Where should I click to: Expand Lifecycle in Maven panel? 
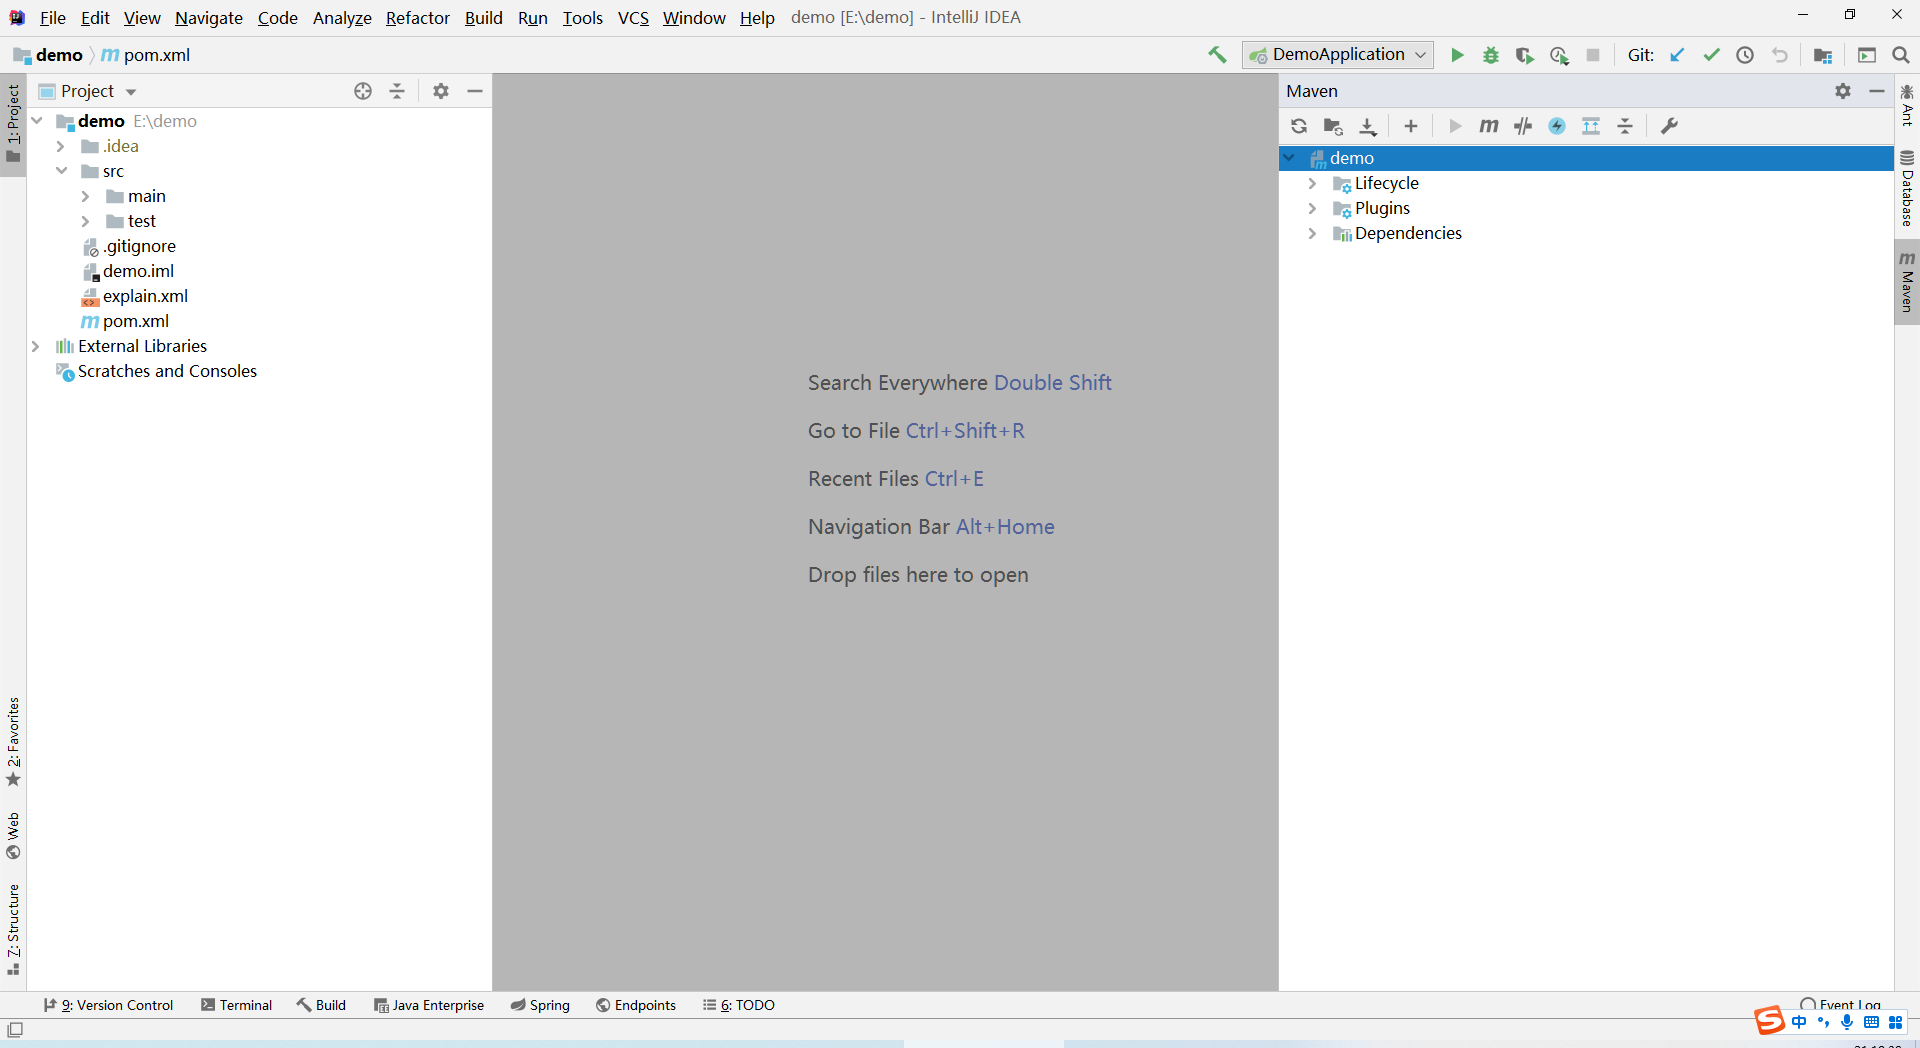click(1312, 183)
